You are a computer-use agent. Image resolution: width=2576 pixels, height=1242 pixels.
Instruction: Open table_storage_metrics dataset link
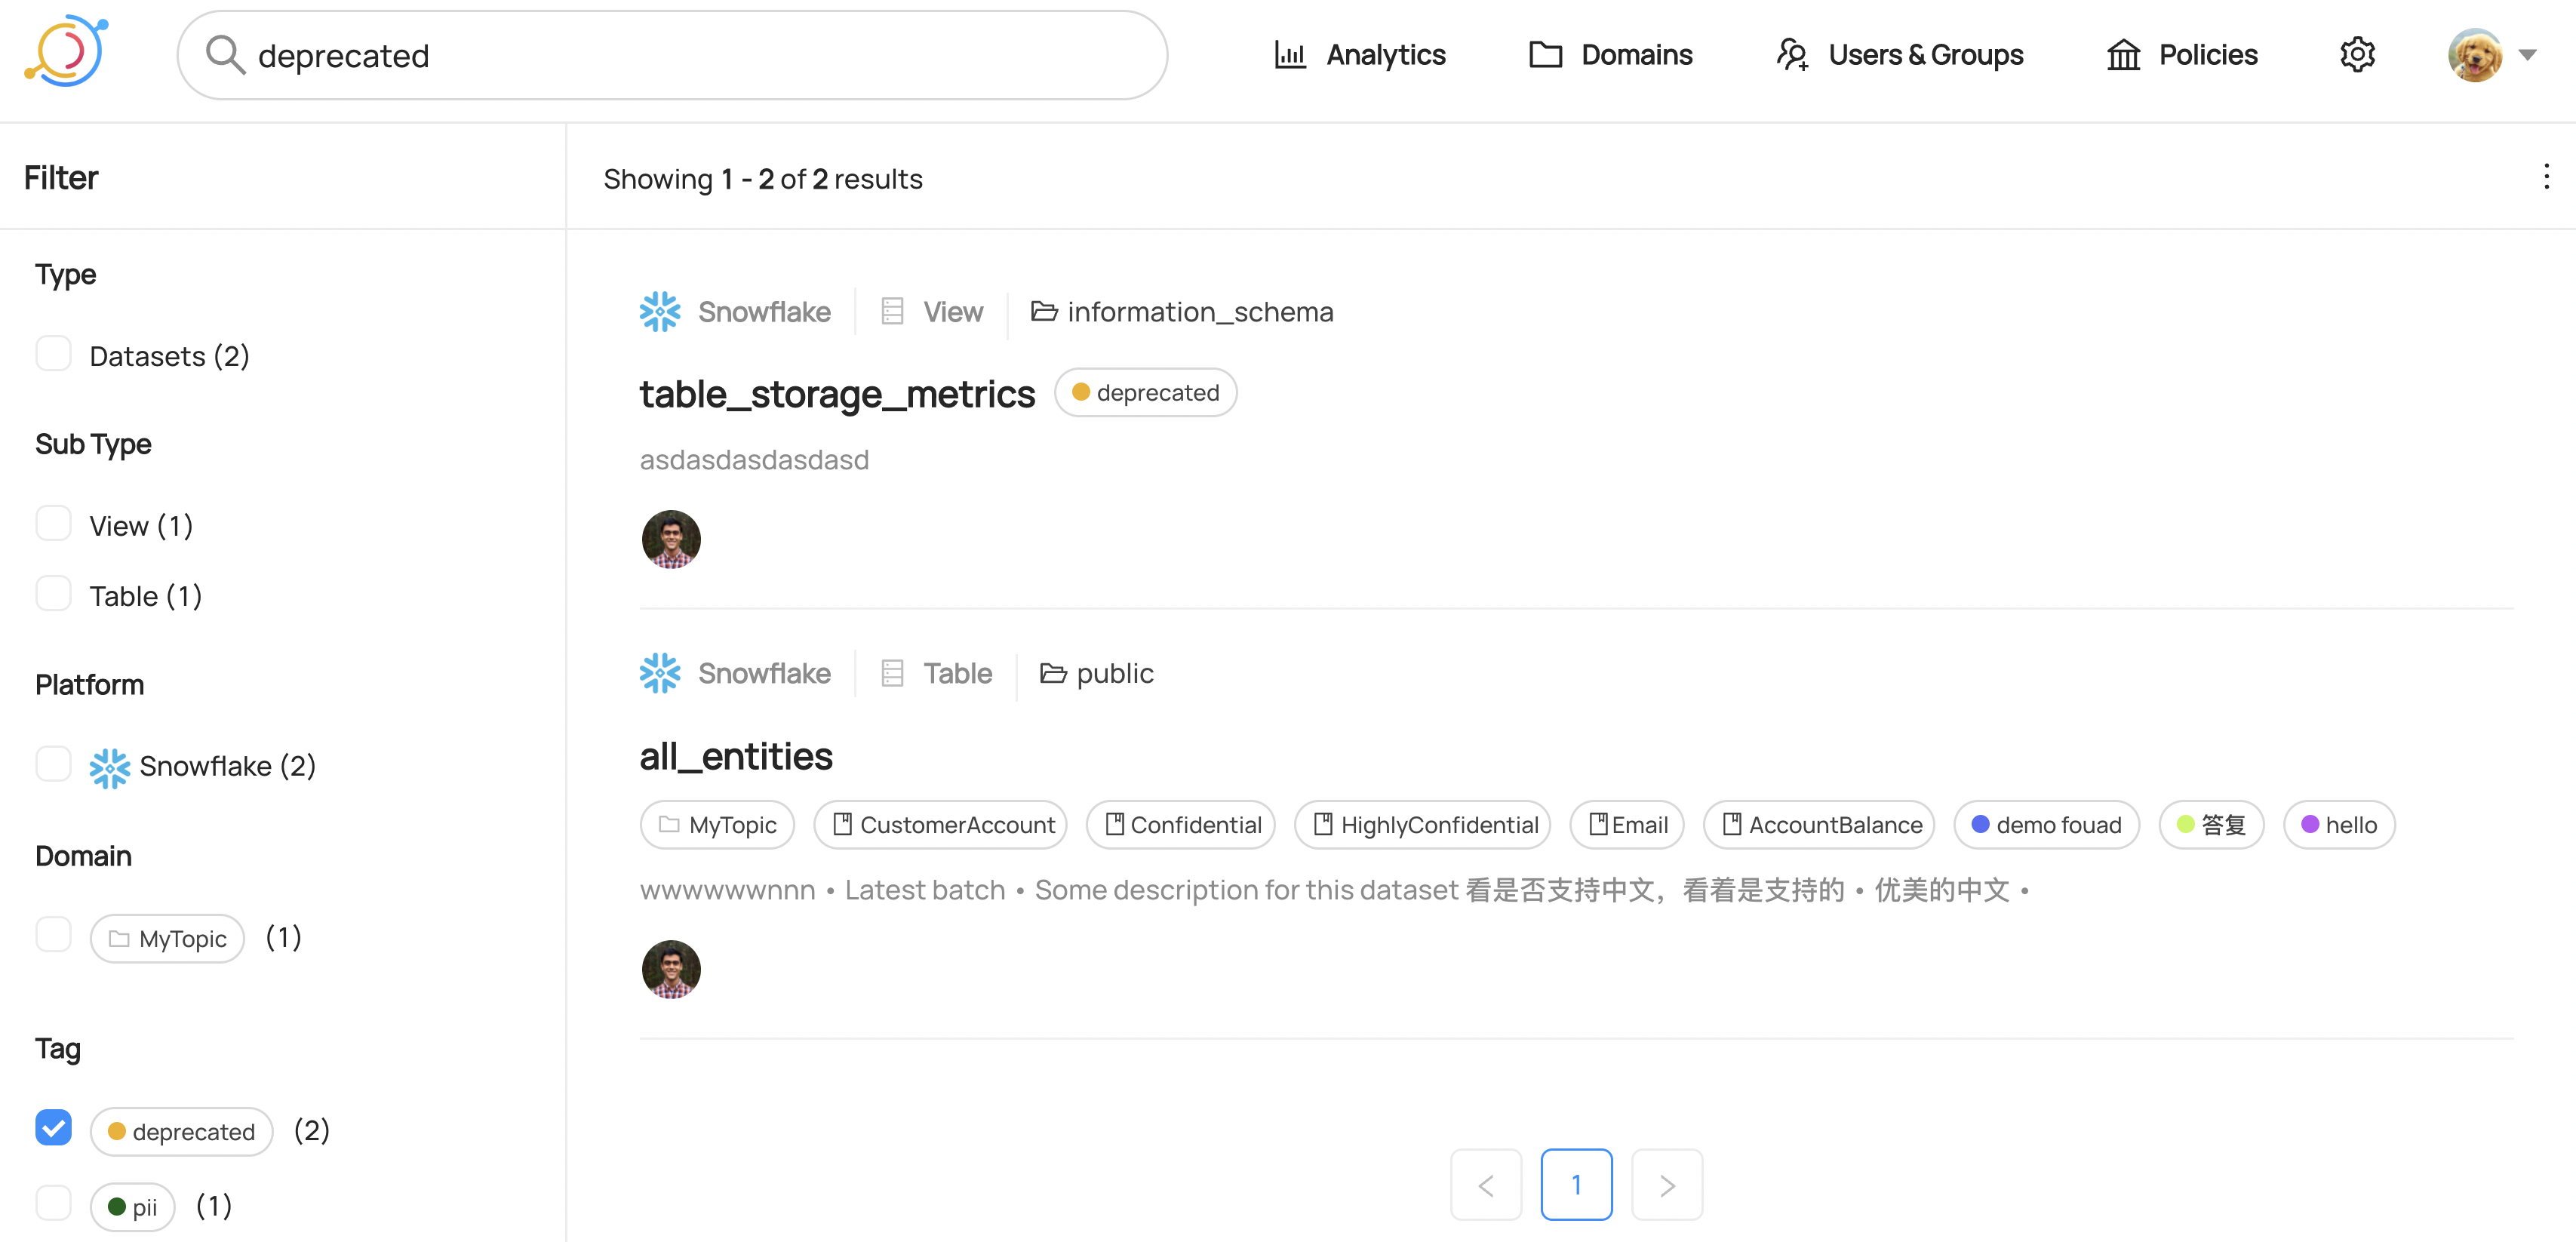coord(837,394)
